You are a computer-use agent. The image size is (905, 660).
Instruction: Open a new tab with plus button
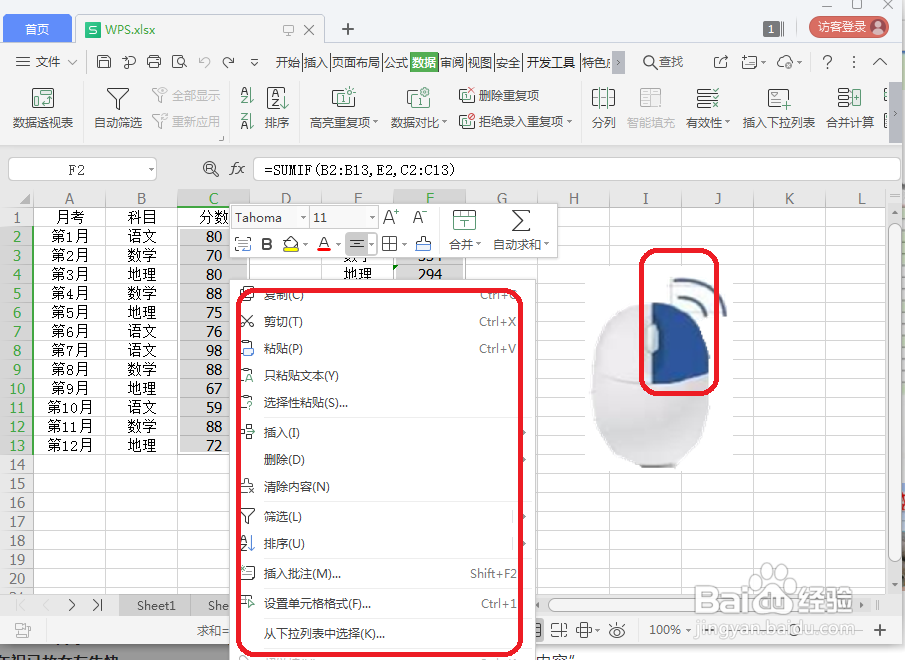coord(347,29)
